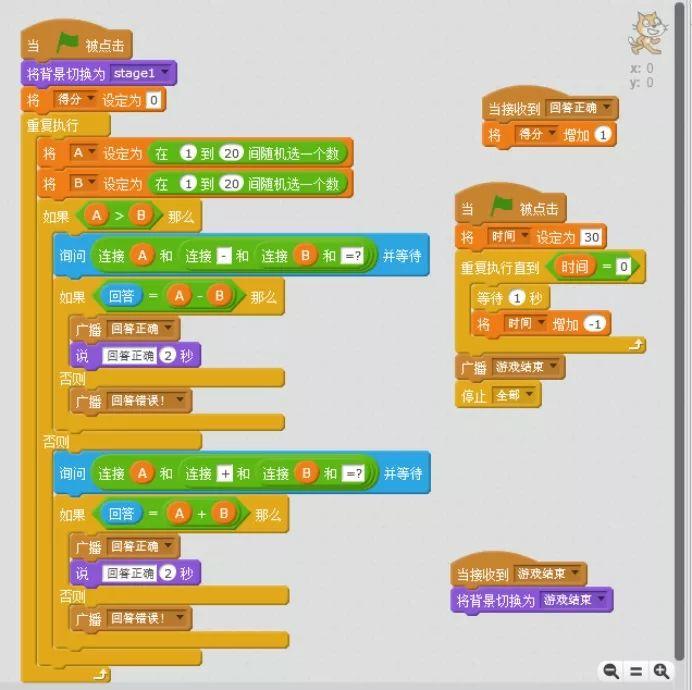Click the -1 field in 时间 增加 block
The width and height of the screenshot is (692, 690).
(595, 324)
